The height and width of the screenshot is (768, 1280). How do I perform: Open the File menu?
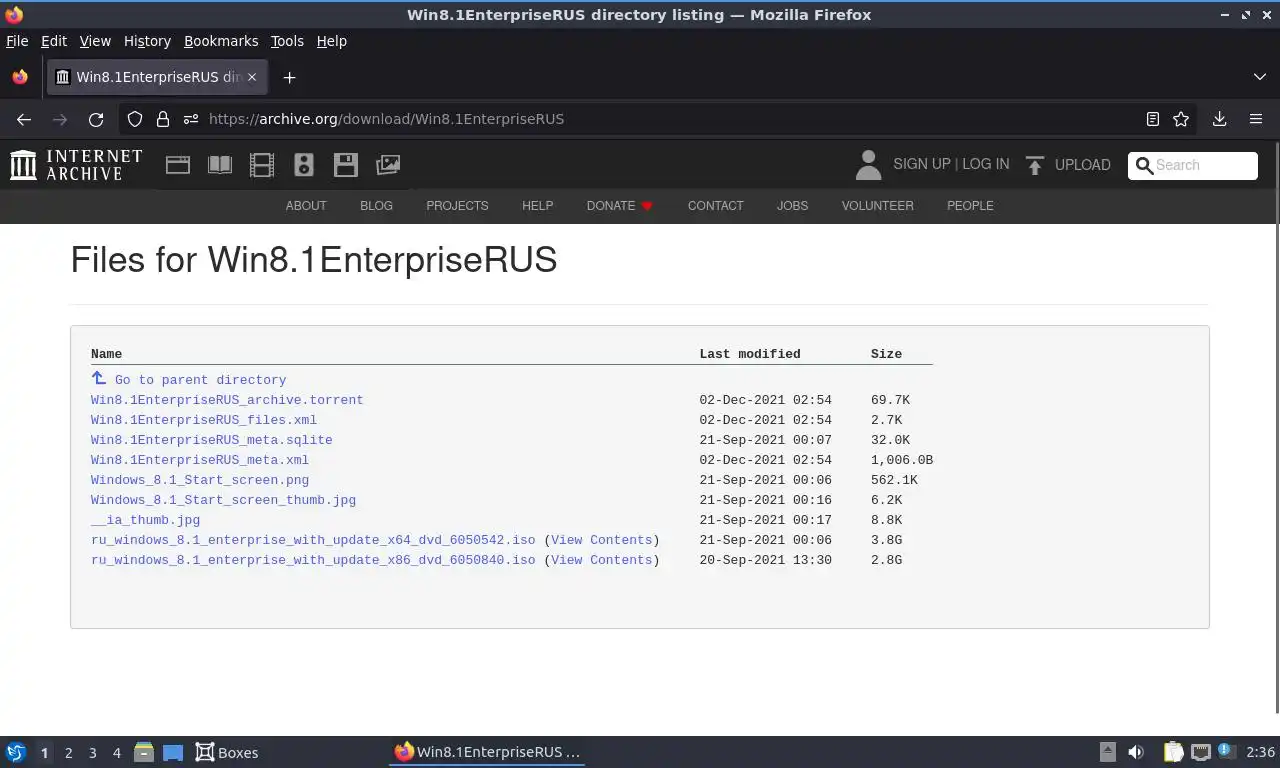click(x=17, y=41)
